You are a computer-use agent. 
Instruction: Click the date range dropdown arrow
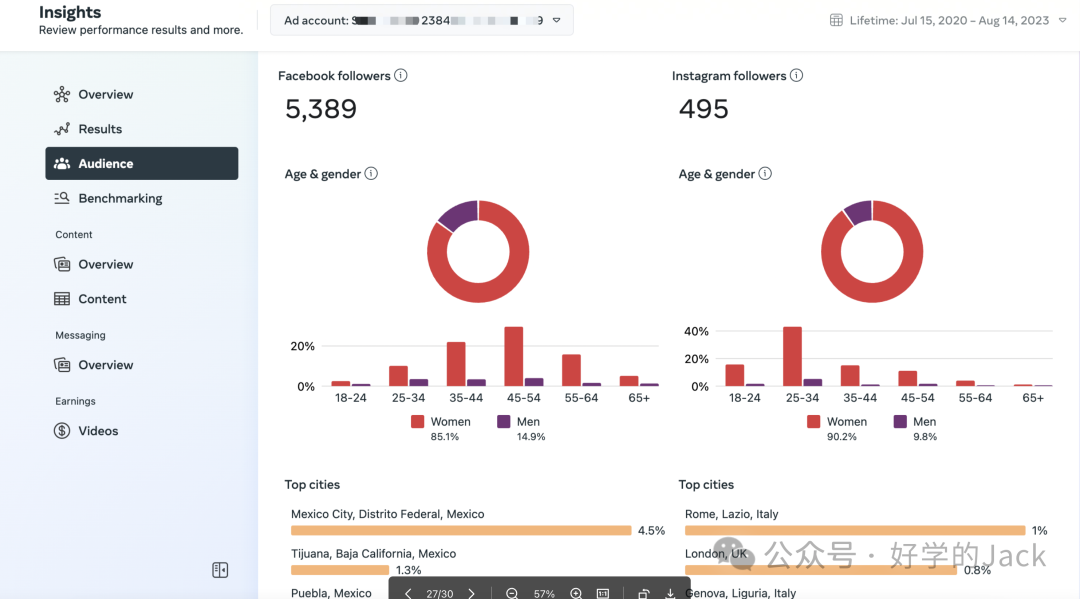coord(1063,21)
